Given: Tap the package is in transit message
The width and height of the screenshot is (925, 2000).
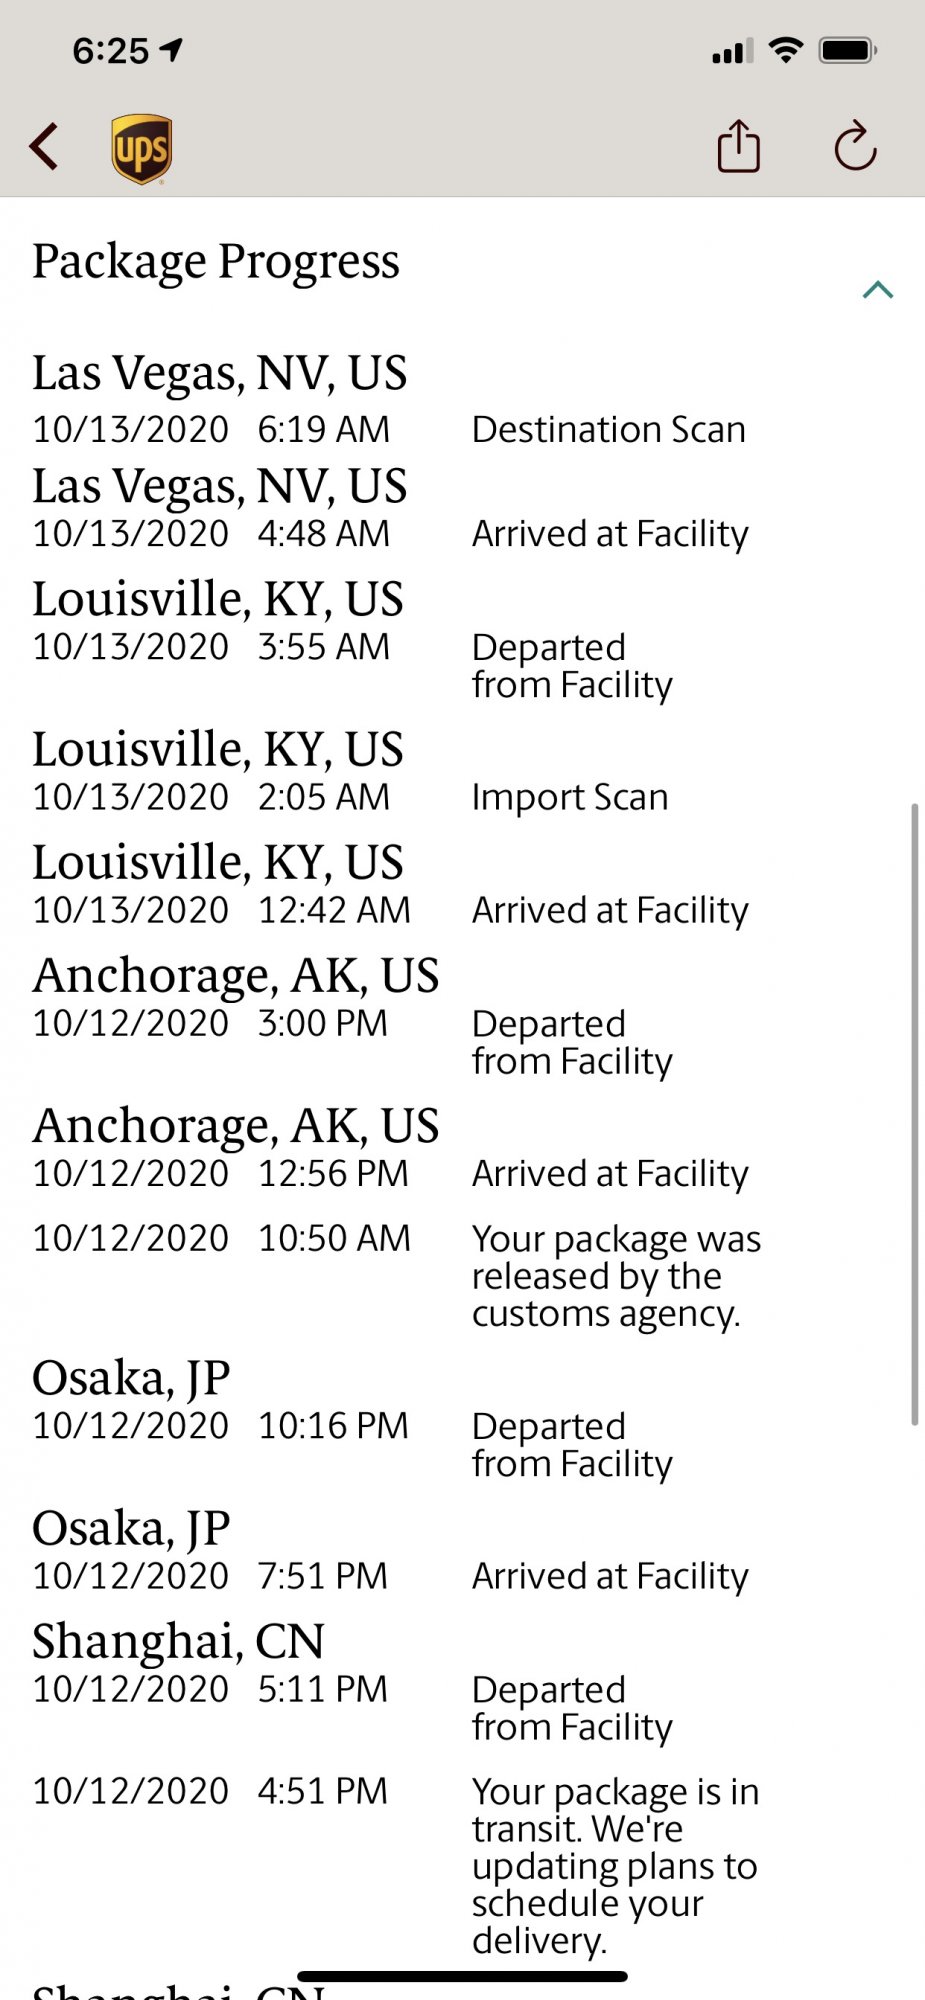Looking at the screenshot, I should (x=616, y=1866).
